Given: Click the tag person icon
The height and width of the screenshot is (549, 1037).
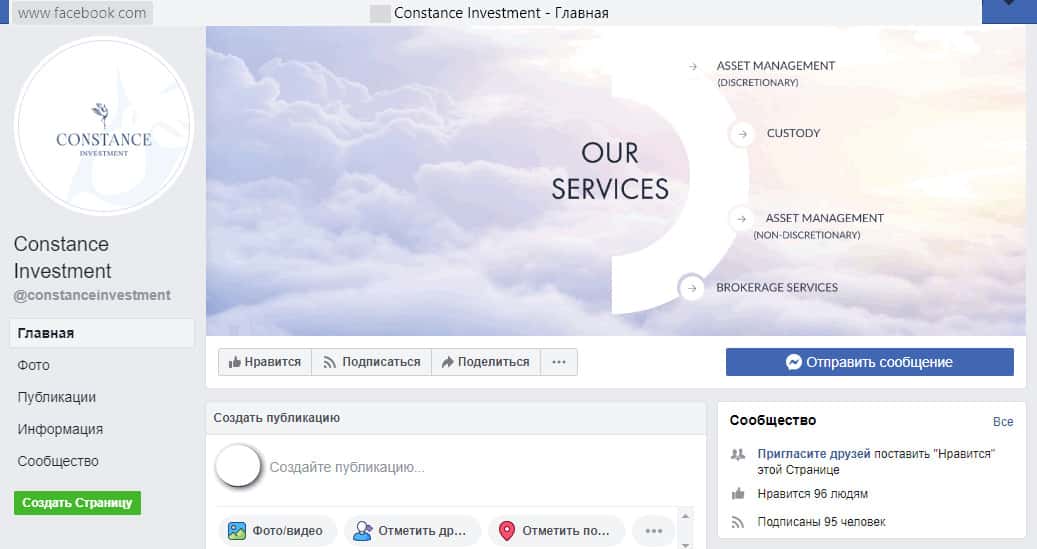Looking at the screenshot, I should (x=362, y=530).
